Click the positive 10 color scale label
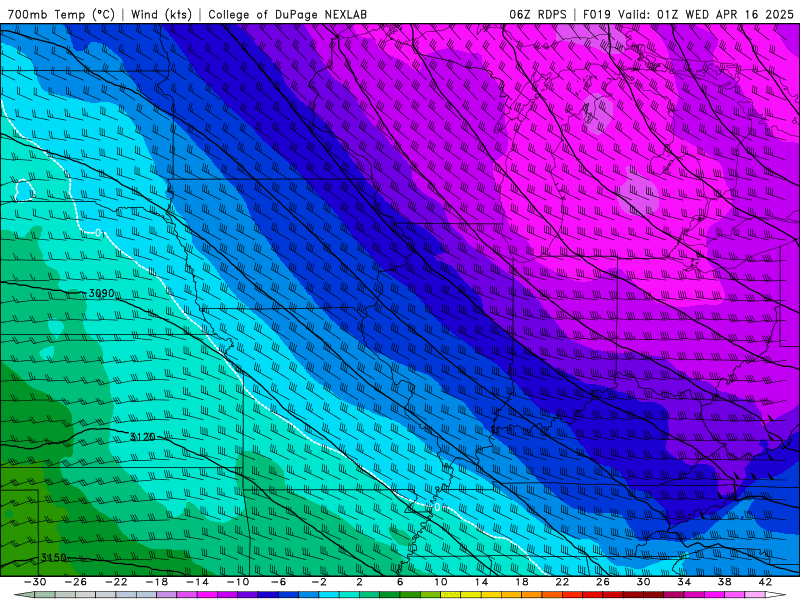Image resolution: width=800 pixels, height=600 pixels. 441,582
